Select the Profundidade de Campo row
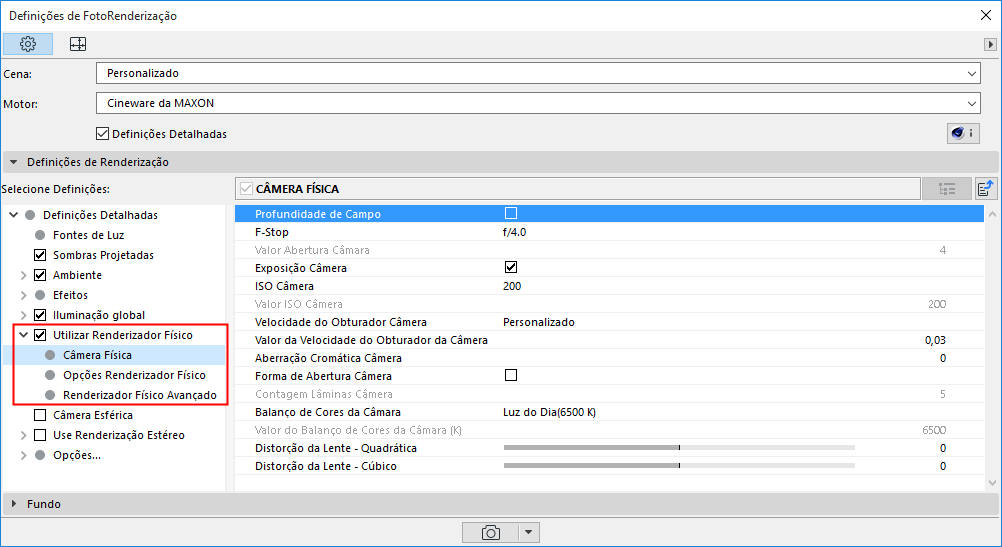Screen dimensions: 1002x547 pyautogui.click(x=609, y=213)
